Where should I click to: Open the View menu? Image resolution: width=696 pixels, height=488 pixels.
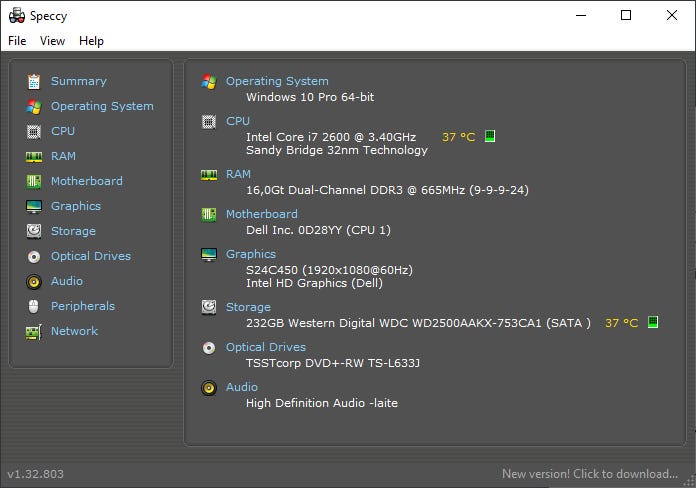click(52, 41)
